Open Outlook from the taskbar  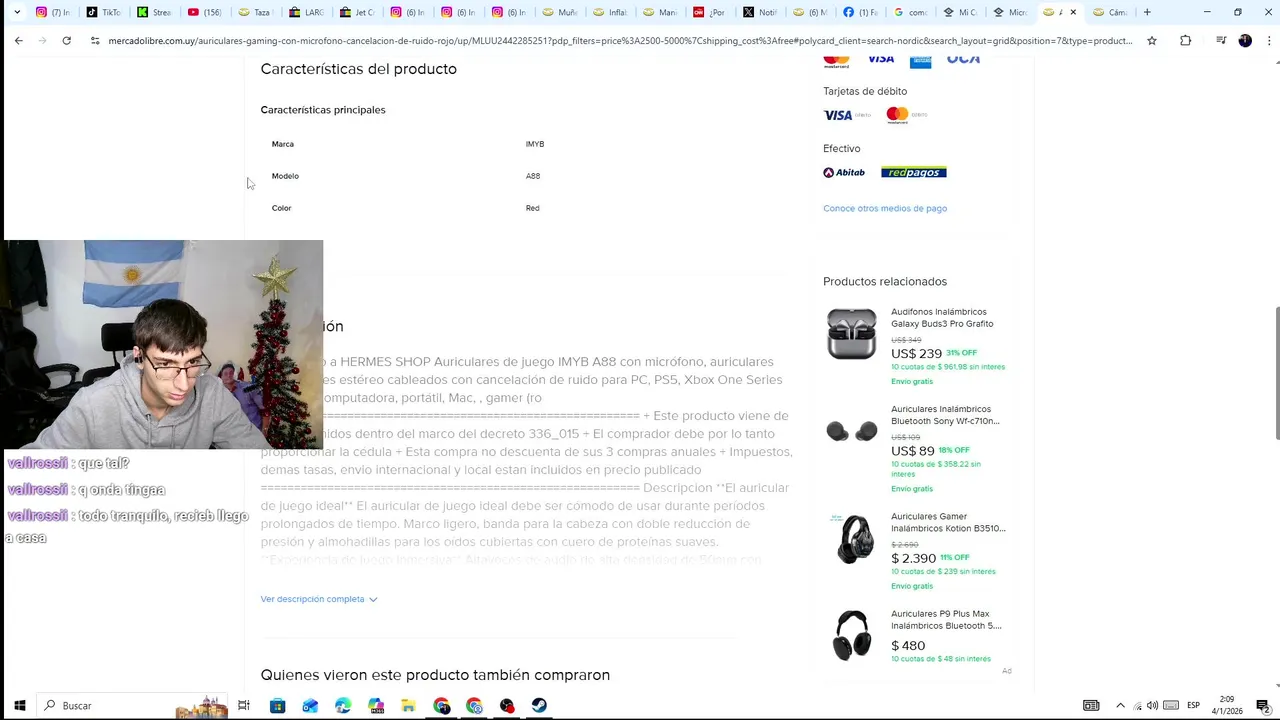310,705
